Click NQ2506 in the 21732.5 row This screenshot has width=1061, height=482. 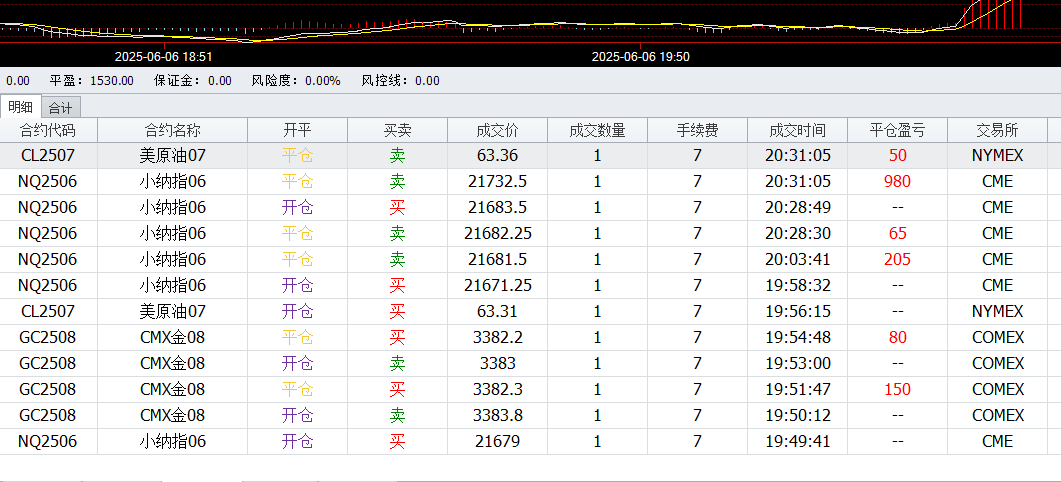(48, 181)
